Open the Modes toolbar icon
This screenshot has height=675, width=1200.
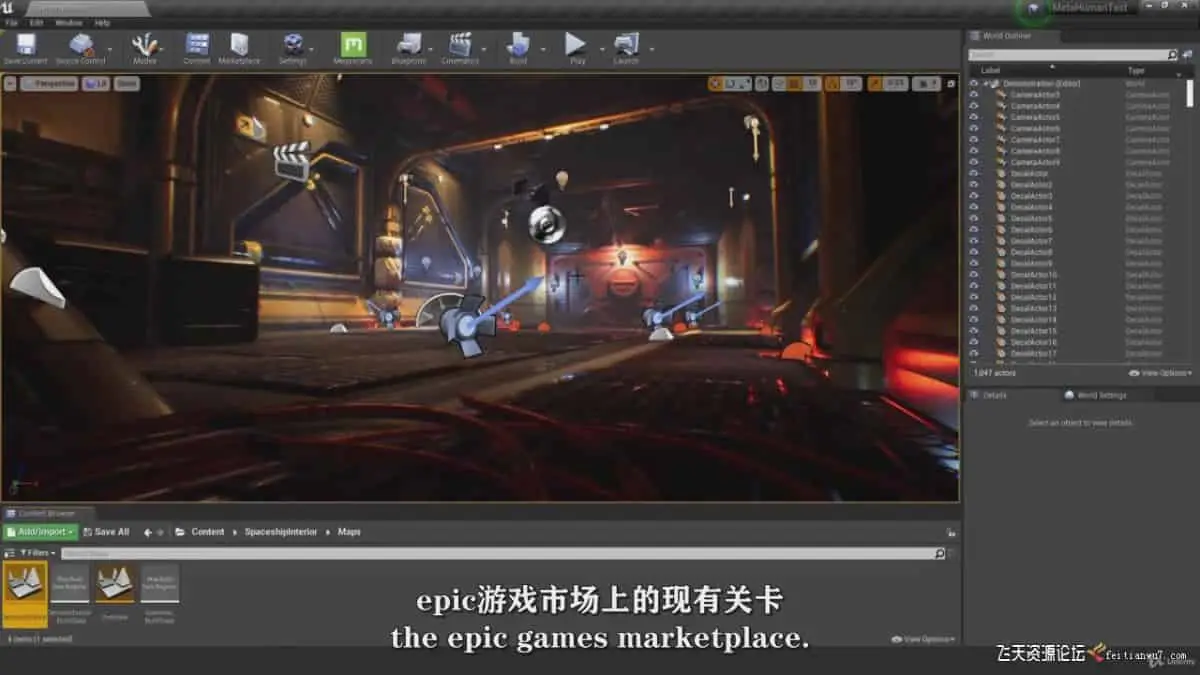pyautogui.click(x=145, y=48)
